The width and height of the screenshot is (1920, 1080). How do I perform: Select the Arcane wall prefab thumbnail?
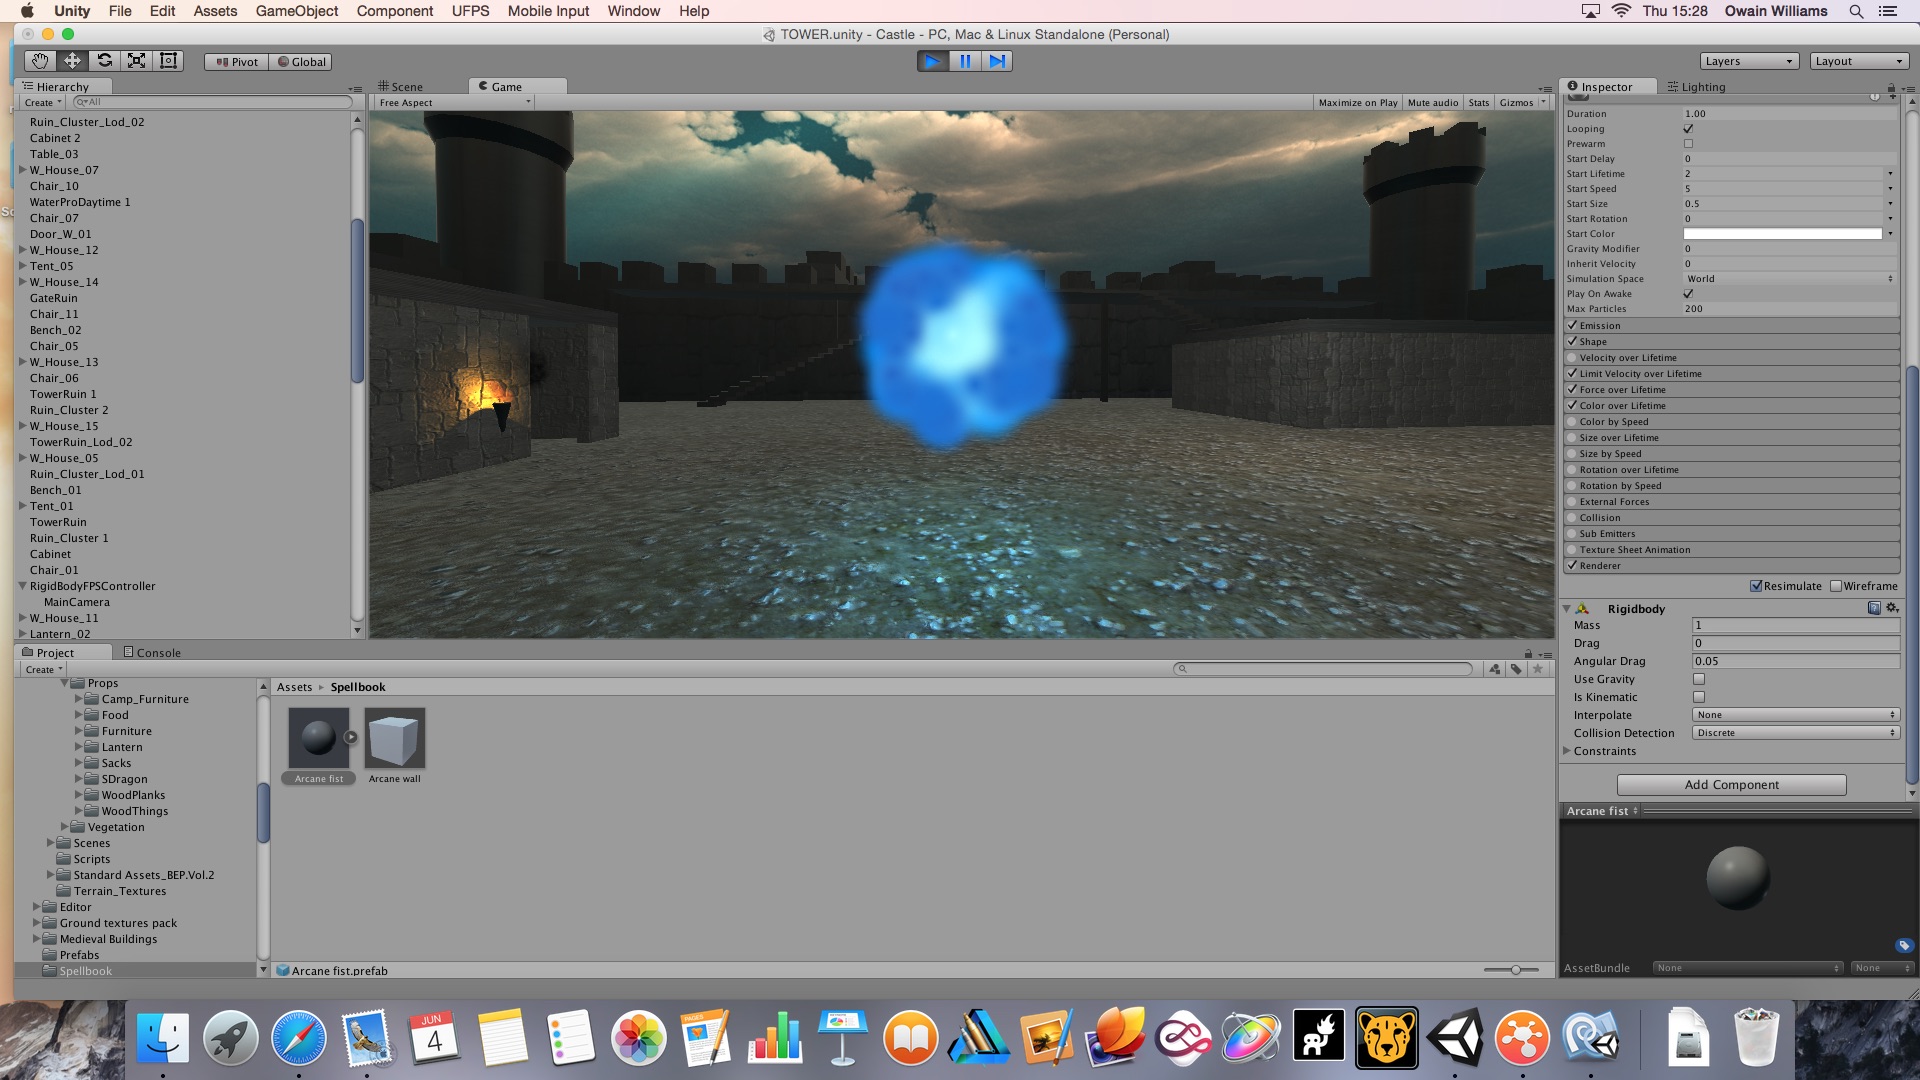click(x=395, y=739)
